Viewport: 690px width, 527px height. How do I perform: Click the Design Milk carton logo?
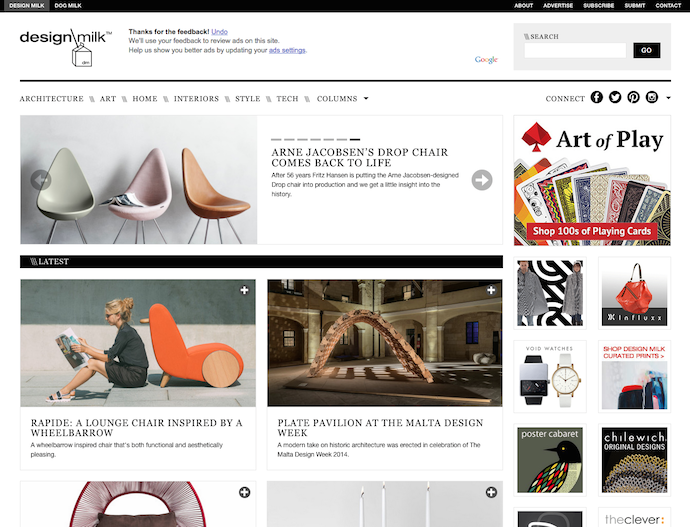click(66, 48)
